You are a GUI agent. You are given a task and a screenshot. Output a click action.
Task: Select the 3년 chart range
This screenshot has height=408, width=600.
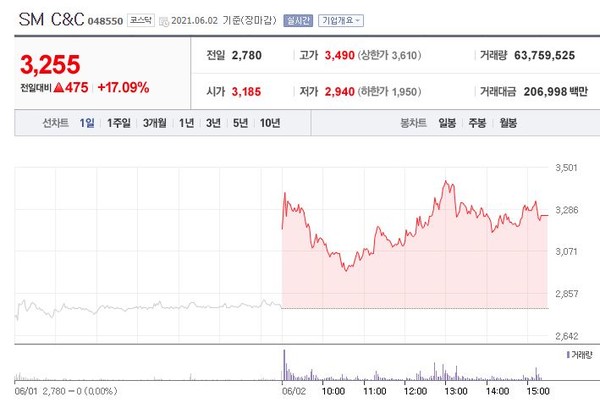213,123
